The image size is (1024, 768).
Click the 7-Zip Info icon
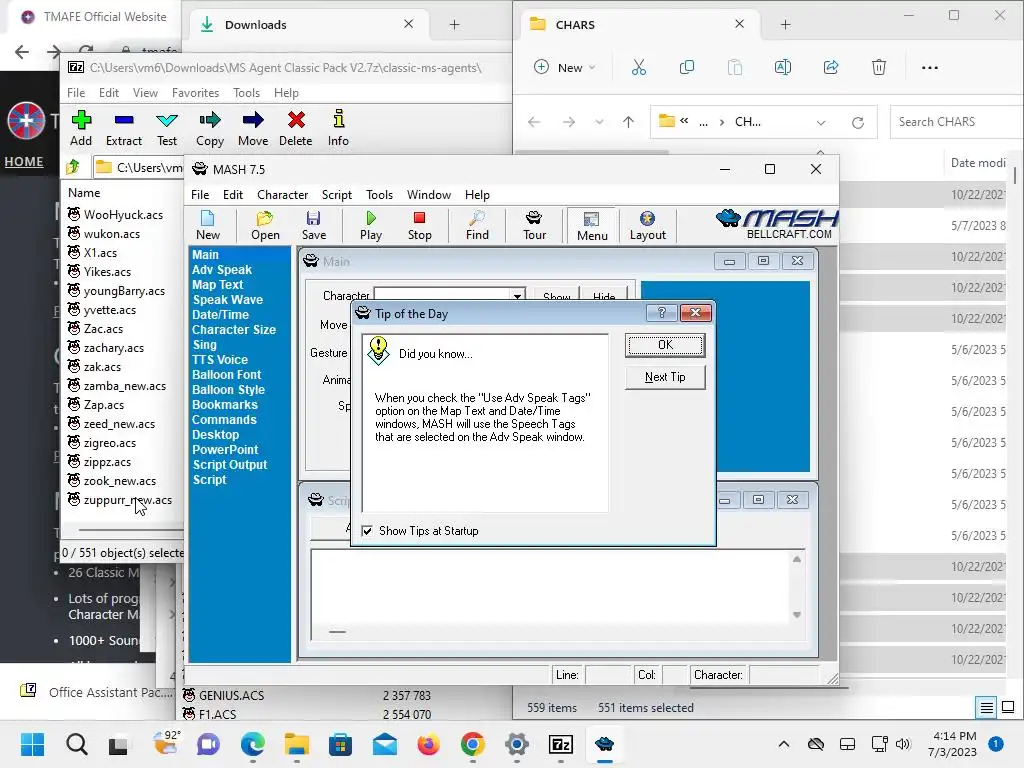(338, 128)
